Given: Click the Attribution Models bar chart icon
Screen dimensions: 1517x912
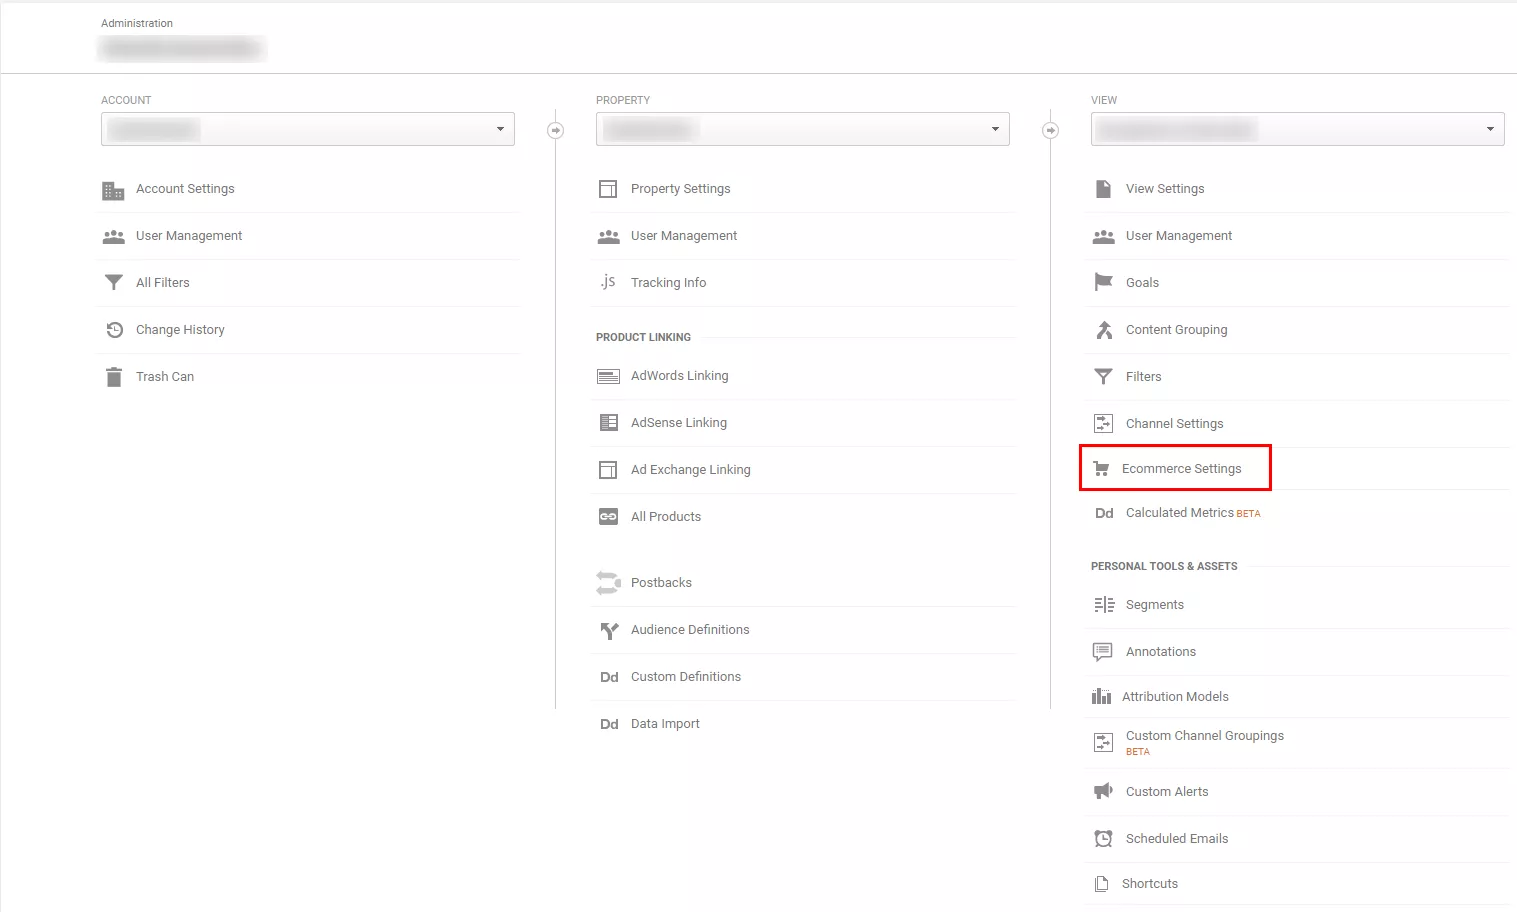Looking at the screenshot, I should click(x=1101, y=696).
